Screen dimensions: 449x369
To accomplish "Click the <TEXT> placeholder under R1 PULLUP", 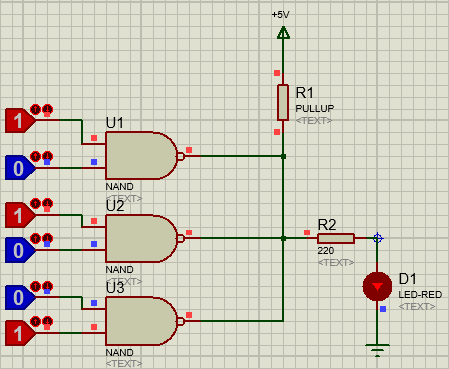I will click(314, 120).
